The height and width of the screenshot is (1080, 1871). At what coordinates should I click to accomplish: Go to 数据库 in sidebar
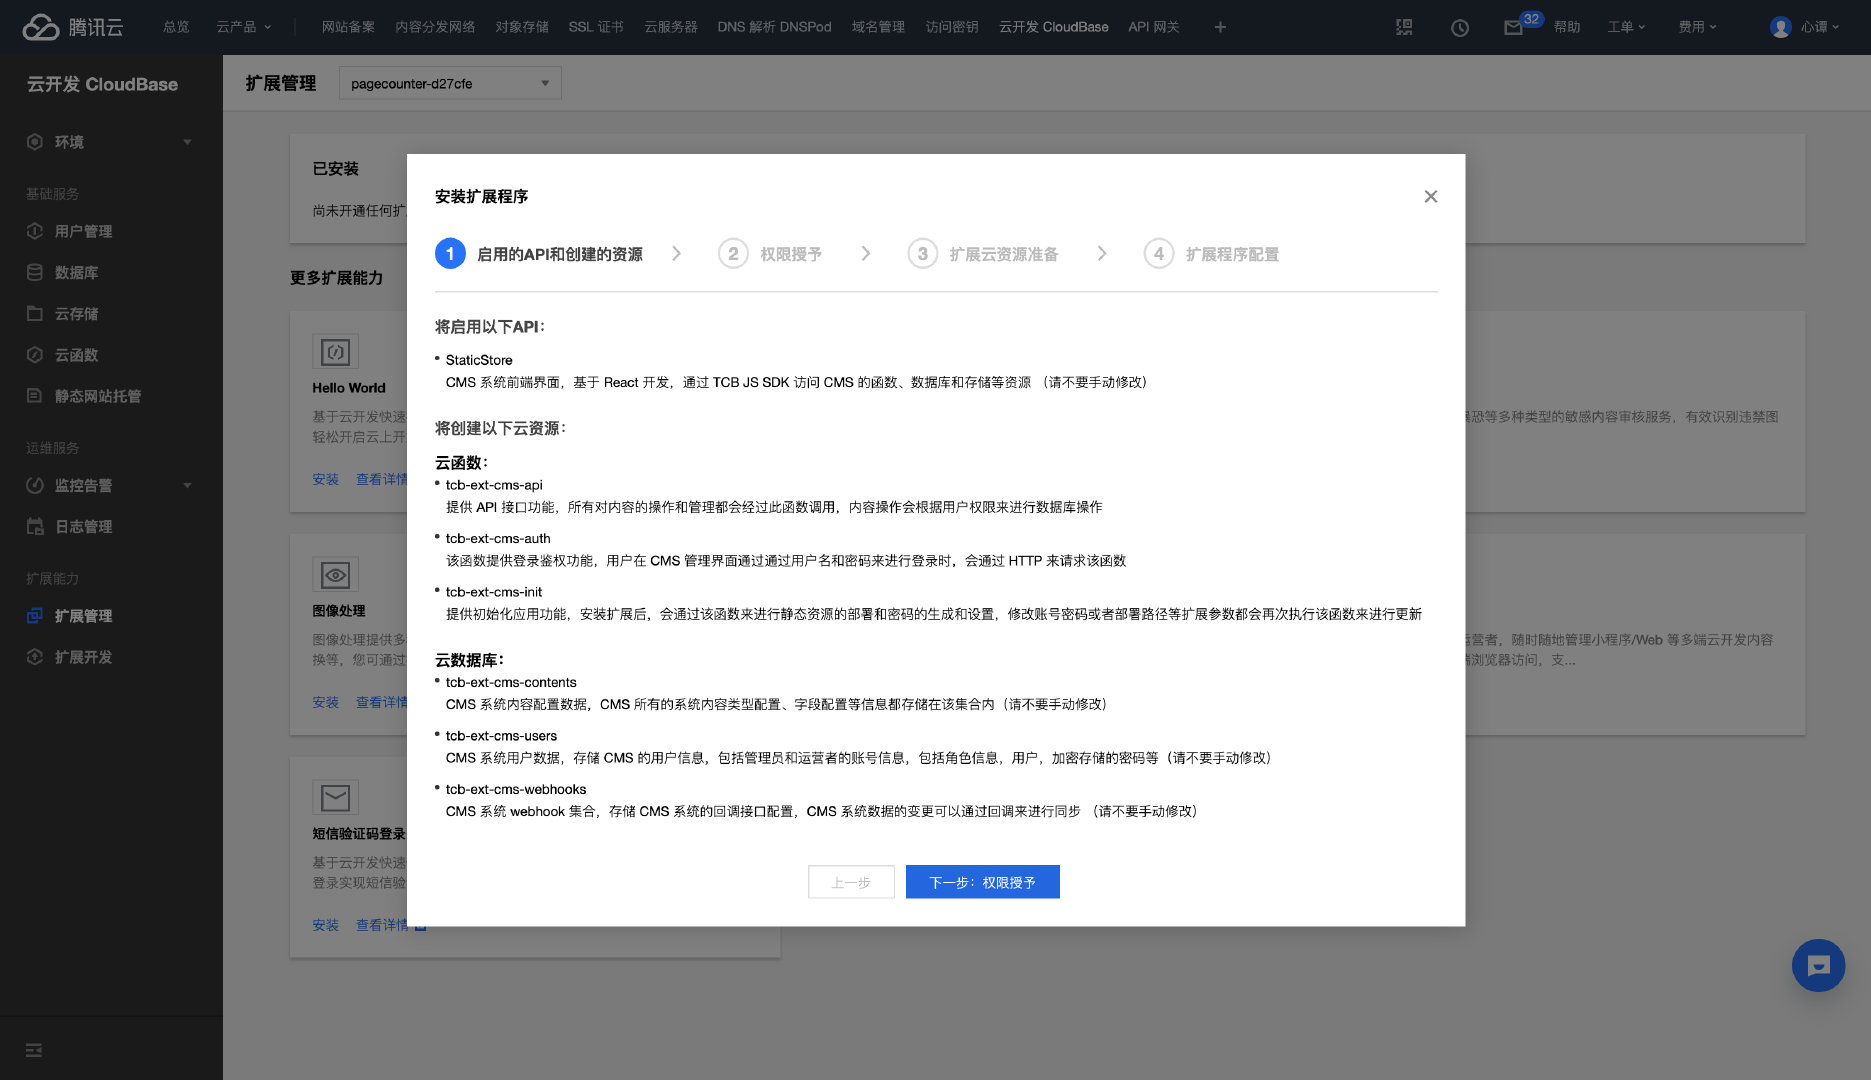[x=76, y=272]
